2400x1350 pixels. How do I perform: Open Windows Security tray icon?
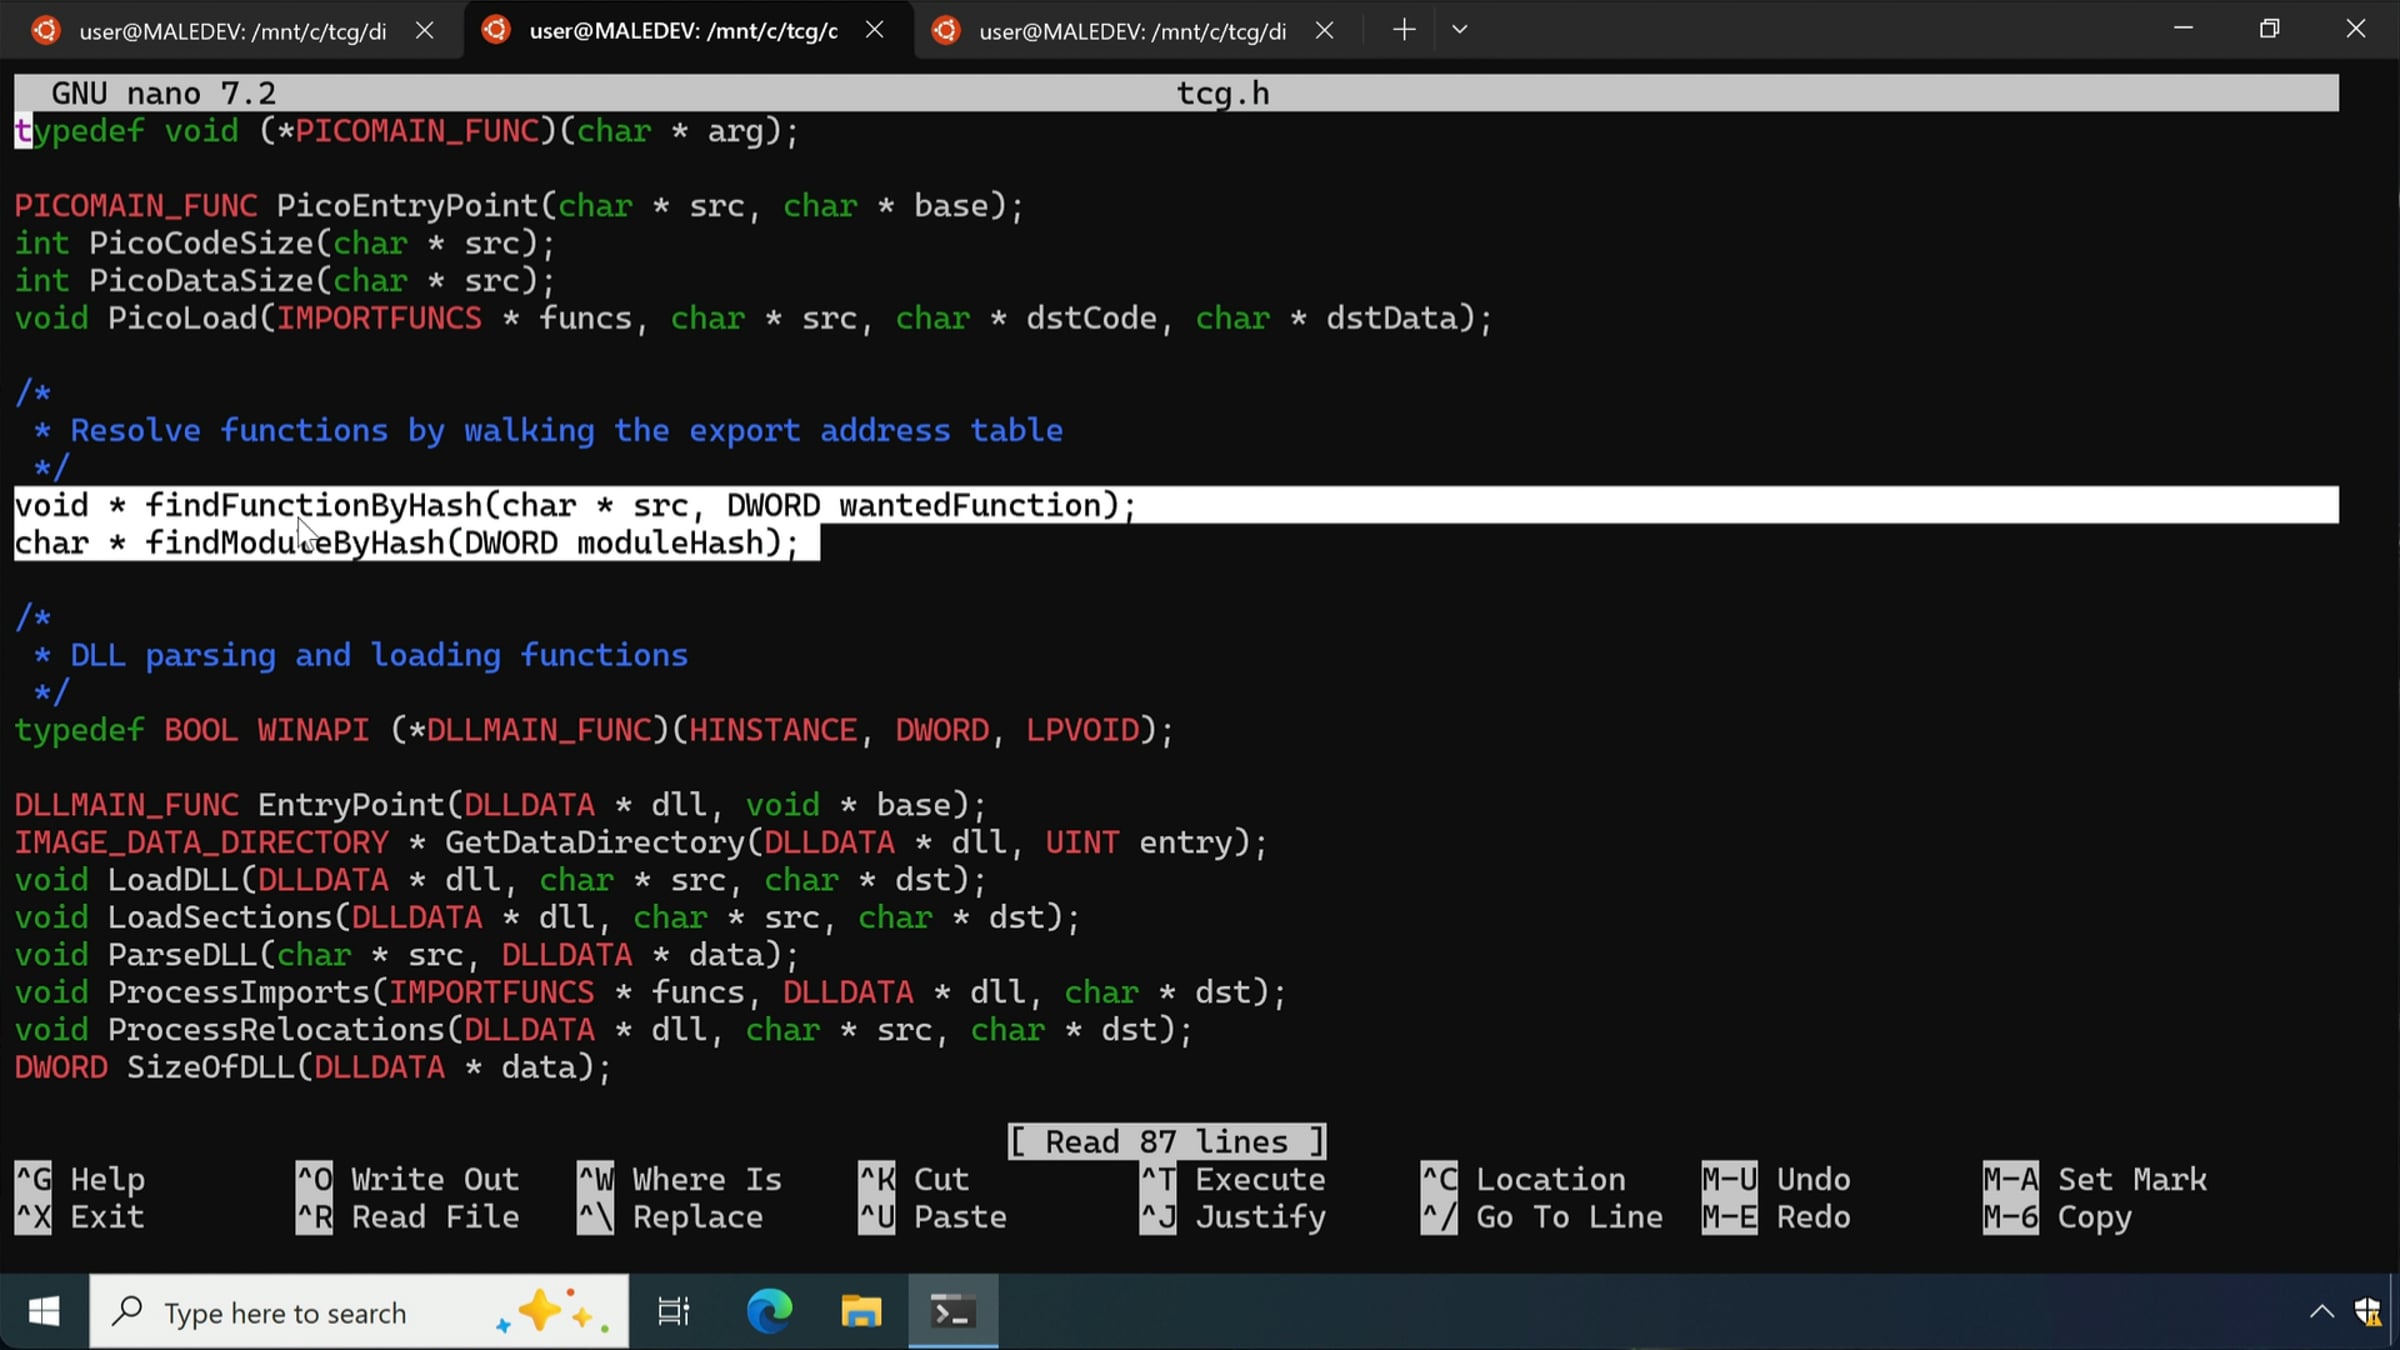tap(2367, 1312)
